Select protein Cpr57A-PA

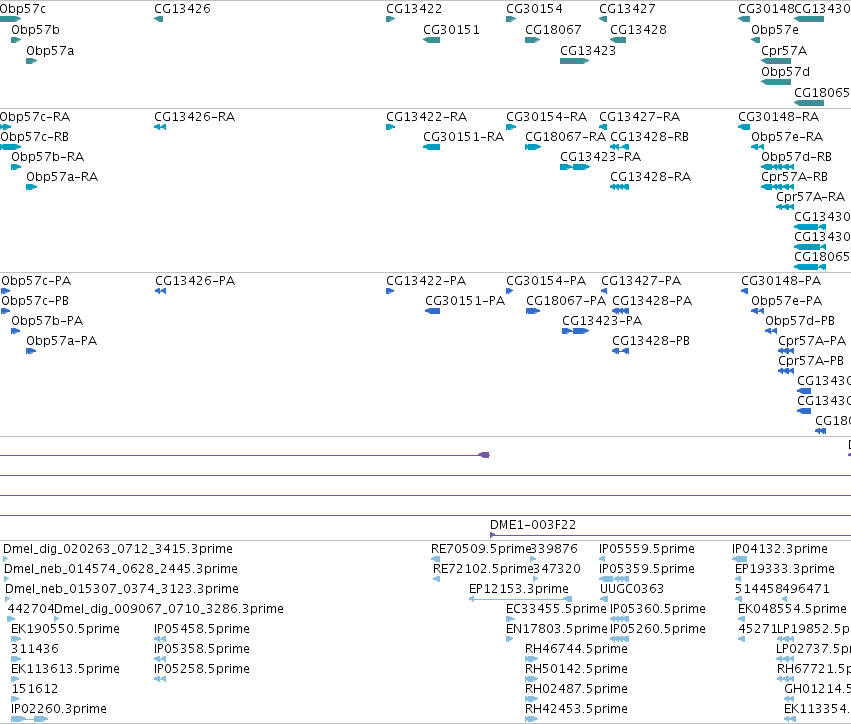coord(812,341)
